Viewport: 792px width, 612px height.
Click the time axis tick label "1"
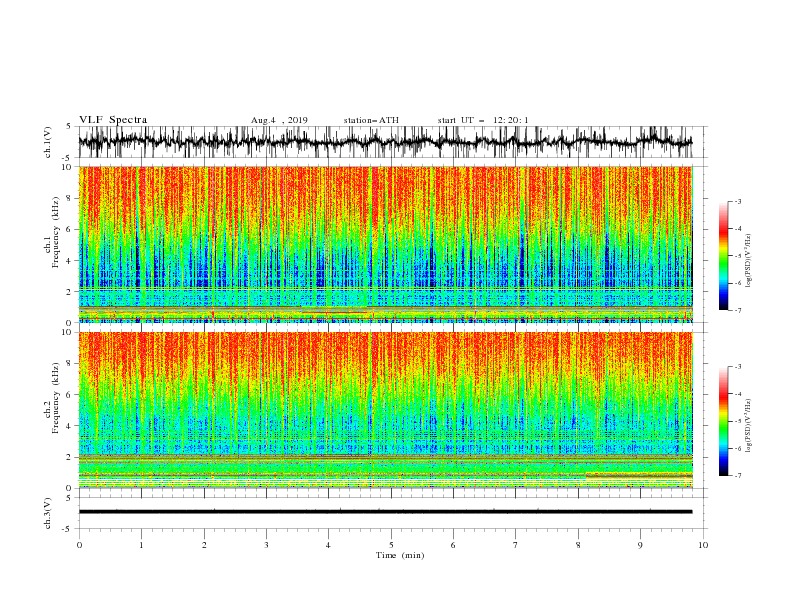coord(142,545)
